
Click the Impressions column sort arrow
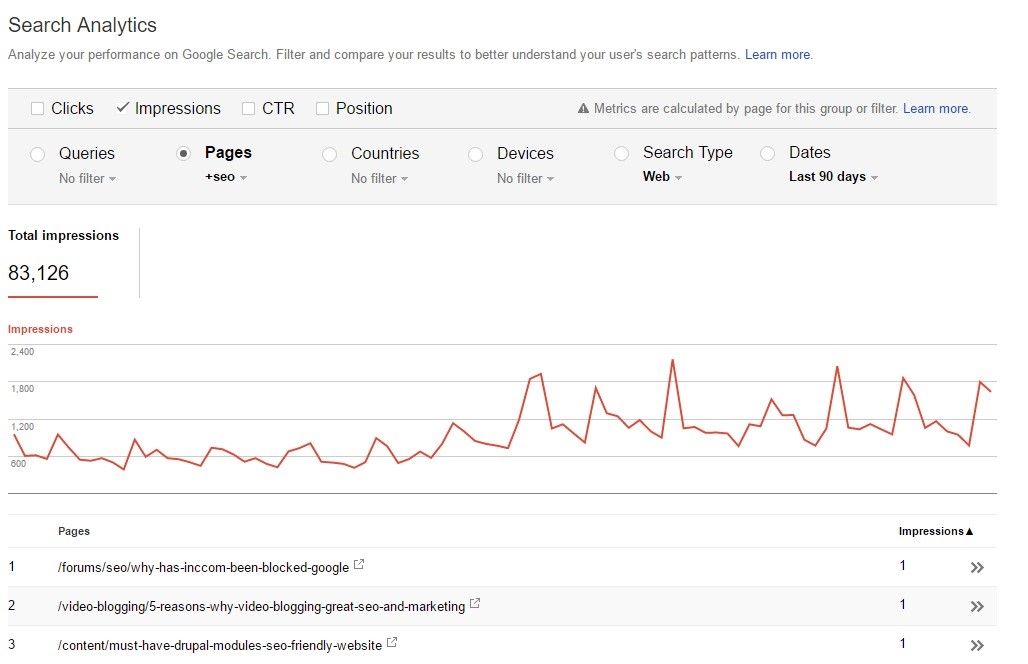(970, 532)
